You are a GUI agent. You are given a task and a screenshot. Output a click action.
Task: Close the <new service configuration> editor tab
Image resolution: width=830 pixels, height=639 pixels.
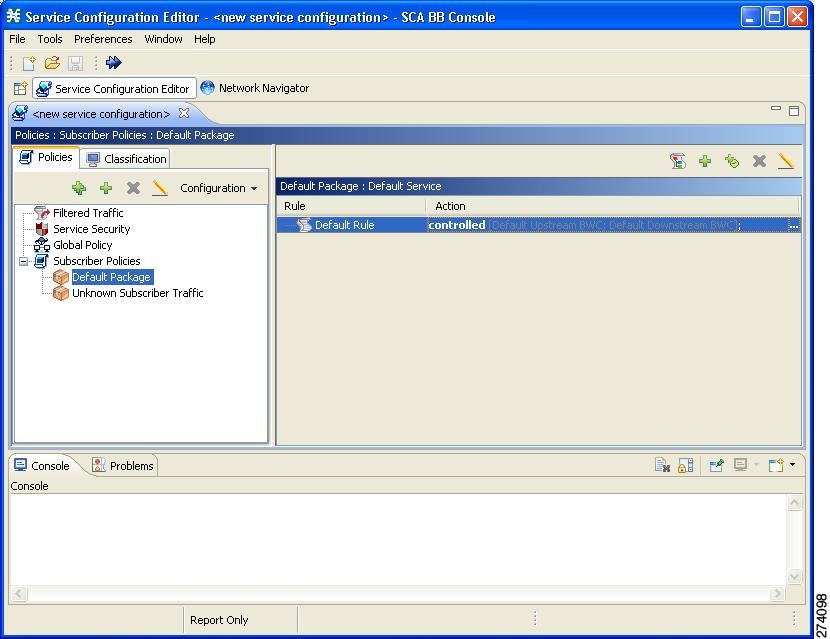point(184,113)
